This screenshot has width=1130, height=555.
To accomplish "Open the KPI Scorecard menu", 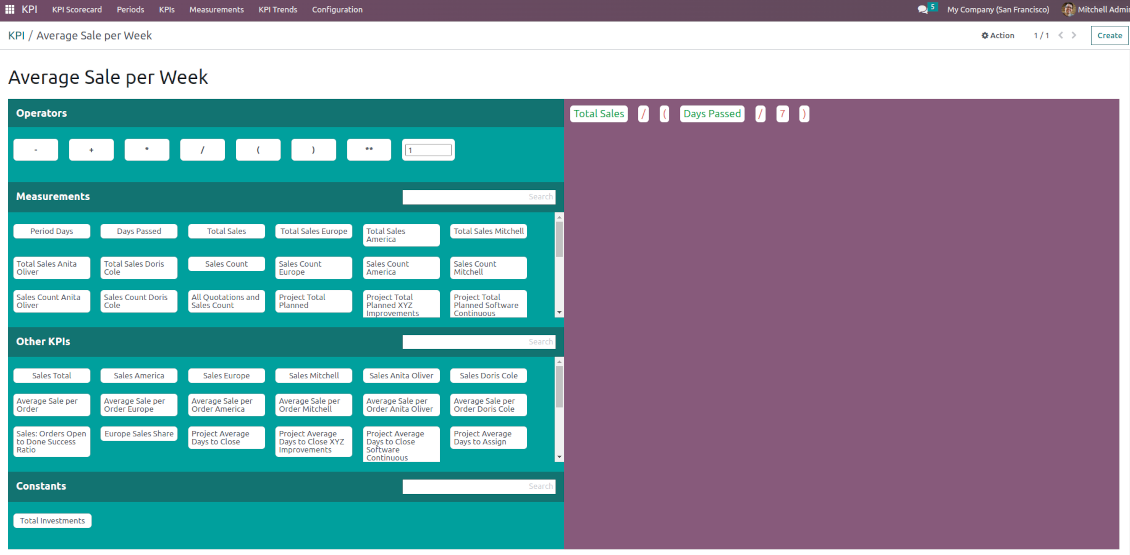I will (77, 9).
